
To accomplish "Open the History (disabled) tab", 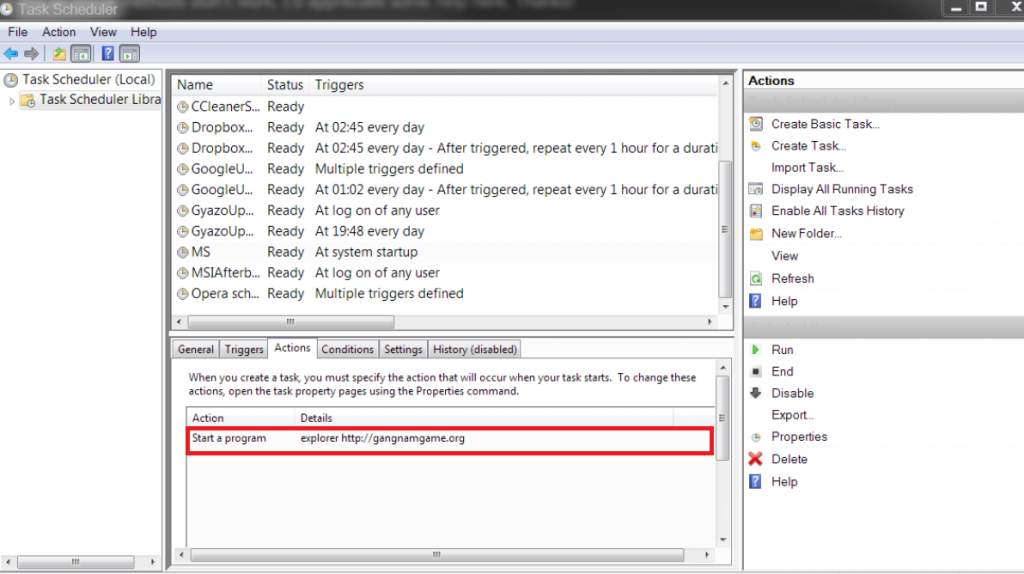I will pos(474,349).
